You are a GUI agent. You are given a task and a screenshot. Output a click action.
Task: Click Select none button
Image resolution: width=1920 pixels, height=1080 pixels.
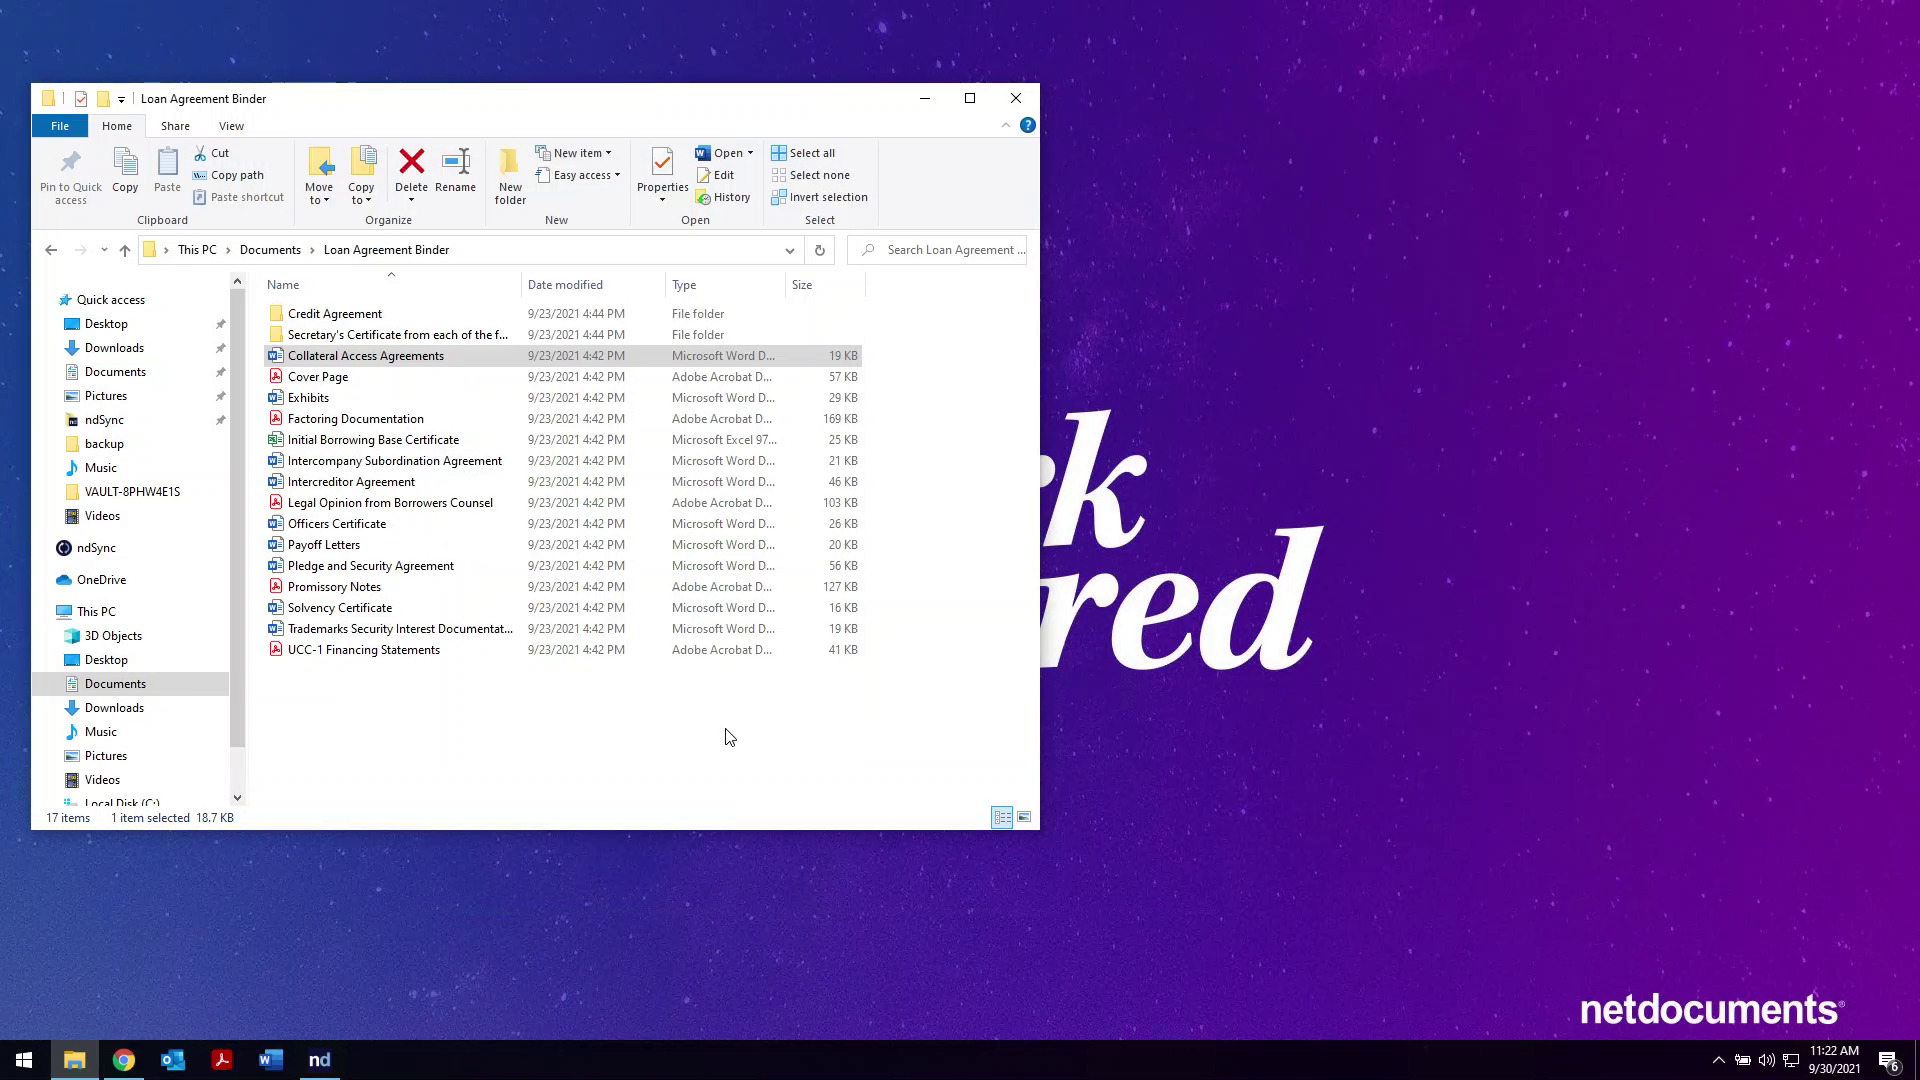tap(810, 175)
